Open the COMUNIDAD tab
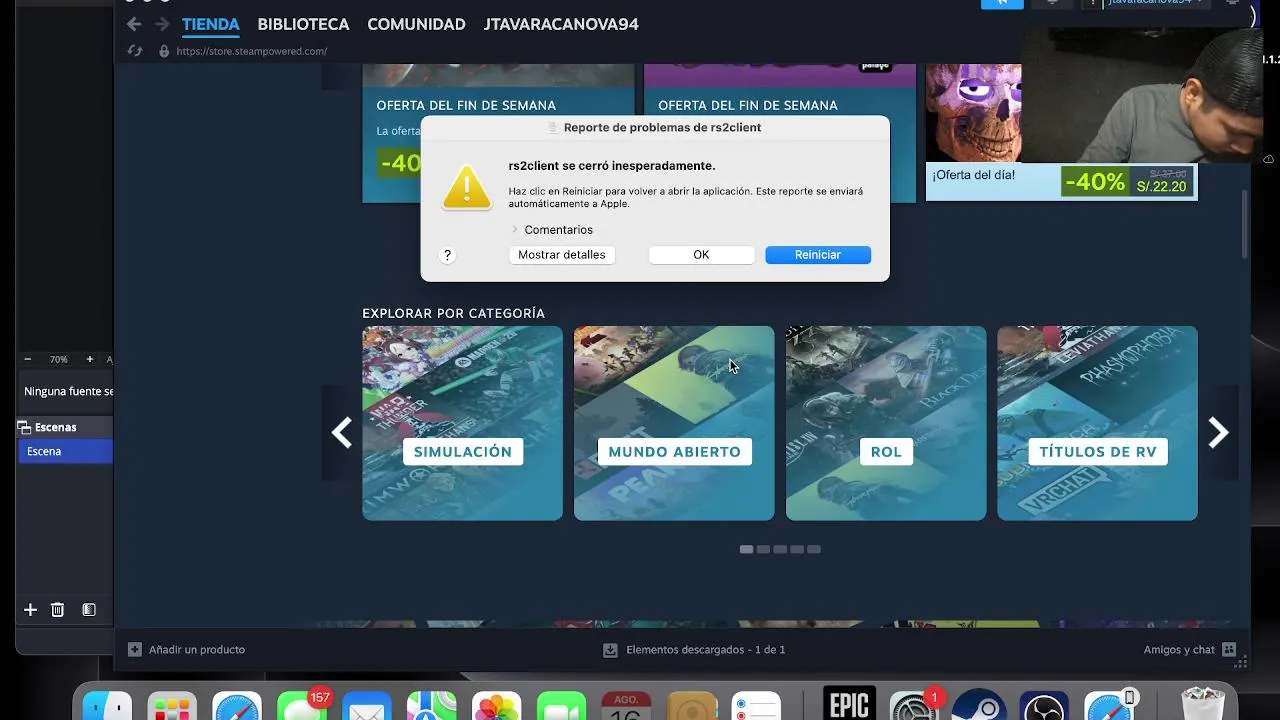This screenshot has height=720, width=1280. click(416, 24)
